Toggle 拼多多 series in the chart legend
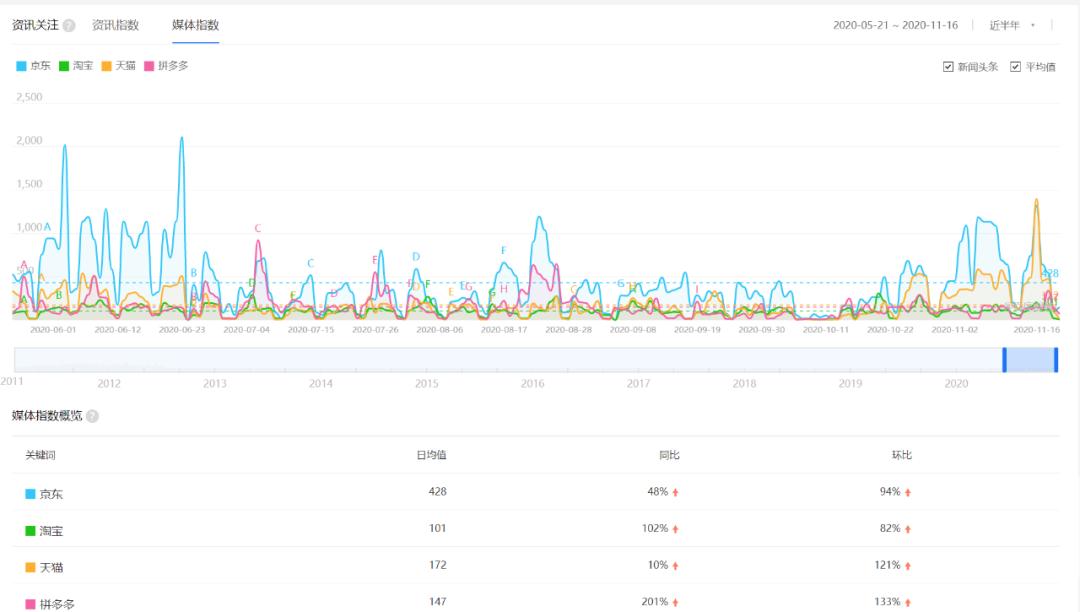 pos(166,65)
